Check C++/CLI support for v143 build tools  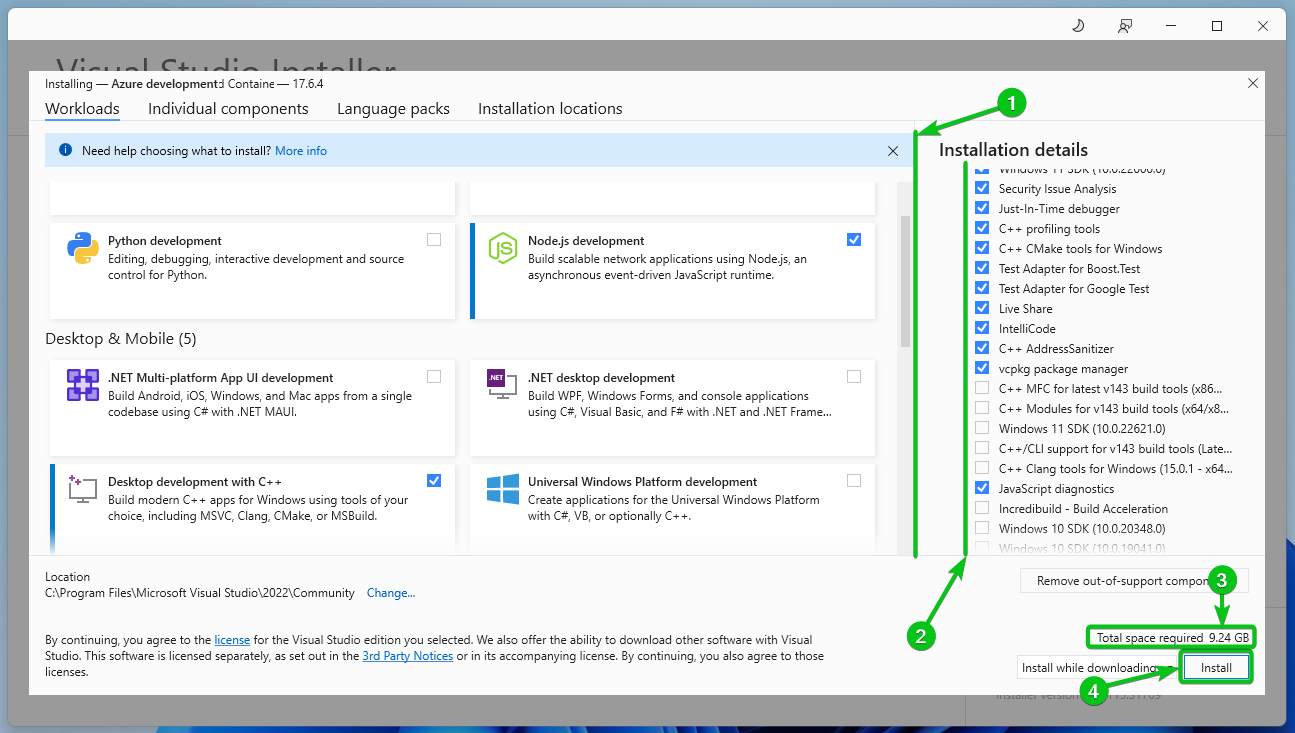coord(982,448)
